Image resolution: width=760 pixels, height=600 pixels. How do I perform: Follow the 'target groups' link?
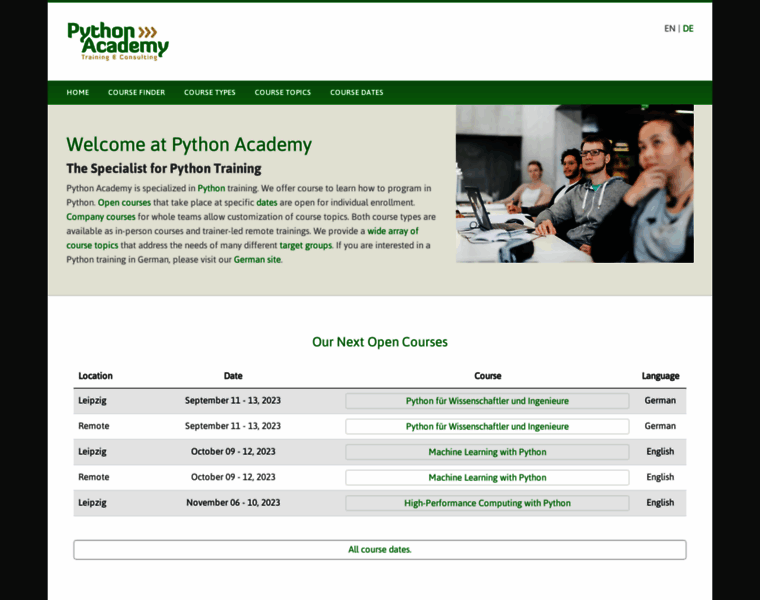click(306, 245)
